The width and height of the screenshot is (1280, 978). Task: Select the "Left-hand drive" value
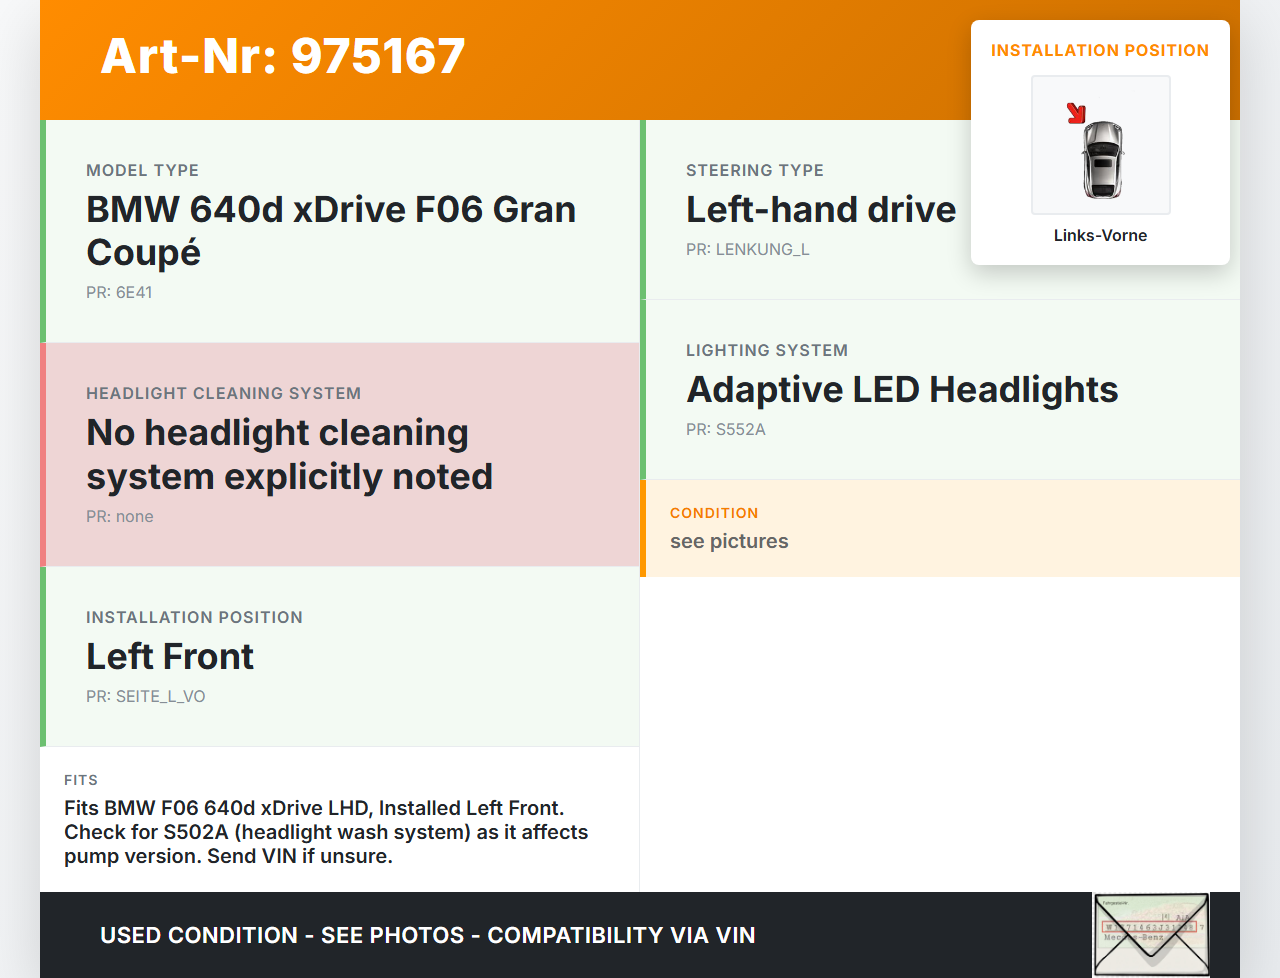(x=821, y=209)
